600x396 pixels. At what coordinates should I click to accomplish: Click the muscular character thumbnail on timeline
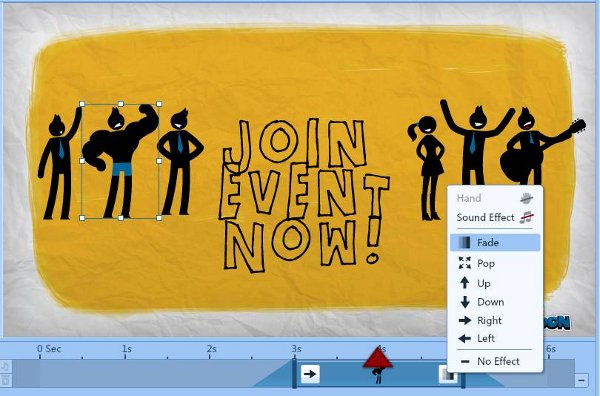[378, 376]
